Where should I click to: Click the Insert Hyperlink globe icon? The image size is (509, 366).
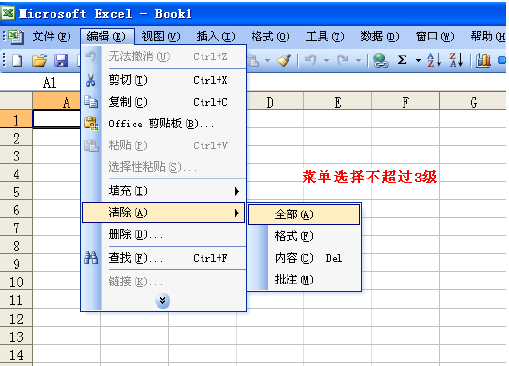coord(380,60)
